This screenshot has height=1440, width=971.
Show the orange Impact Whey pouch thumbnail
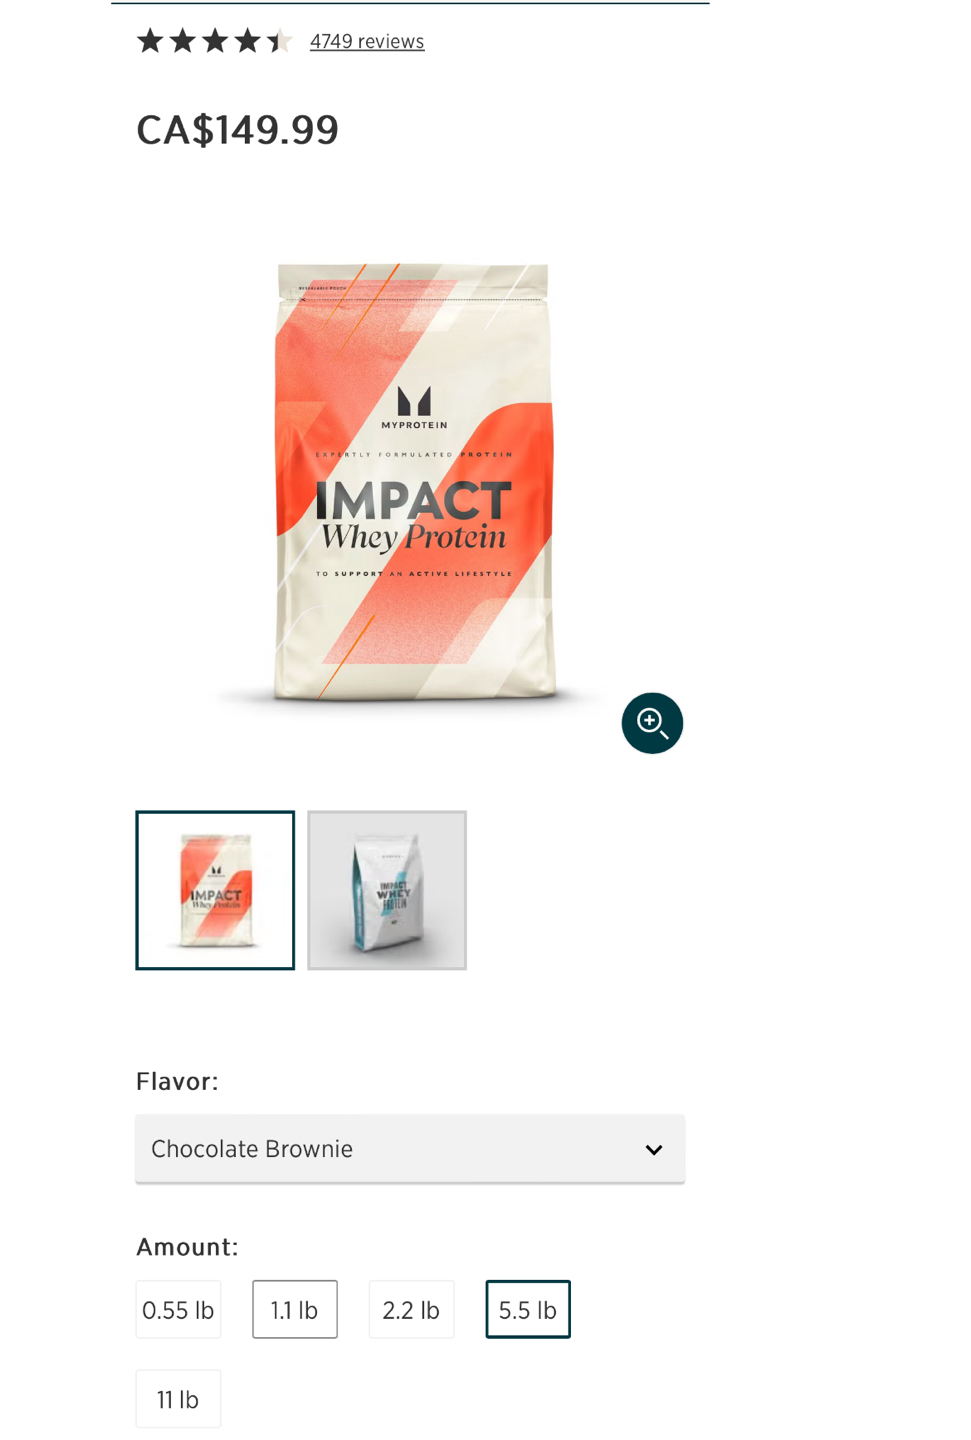[x=215, y=890]
